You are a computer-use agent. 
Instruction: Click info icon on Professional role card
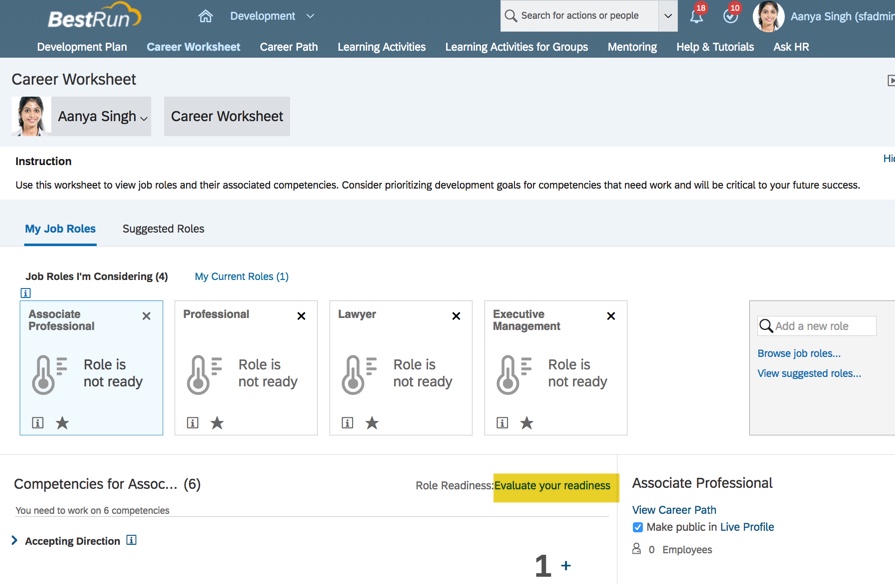point(193,423)
